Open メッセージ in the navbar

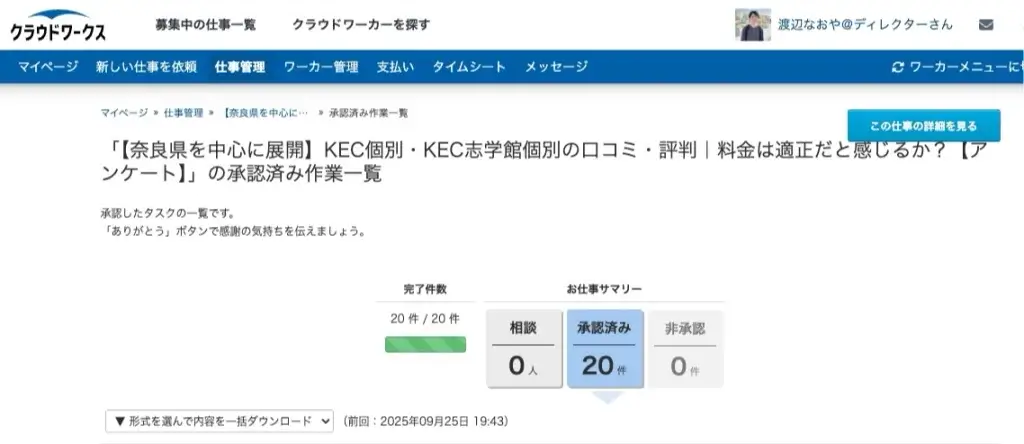click(556, 67)
